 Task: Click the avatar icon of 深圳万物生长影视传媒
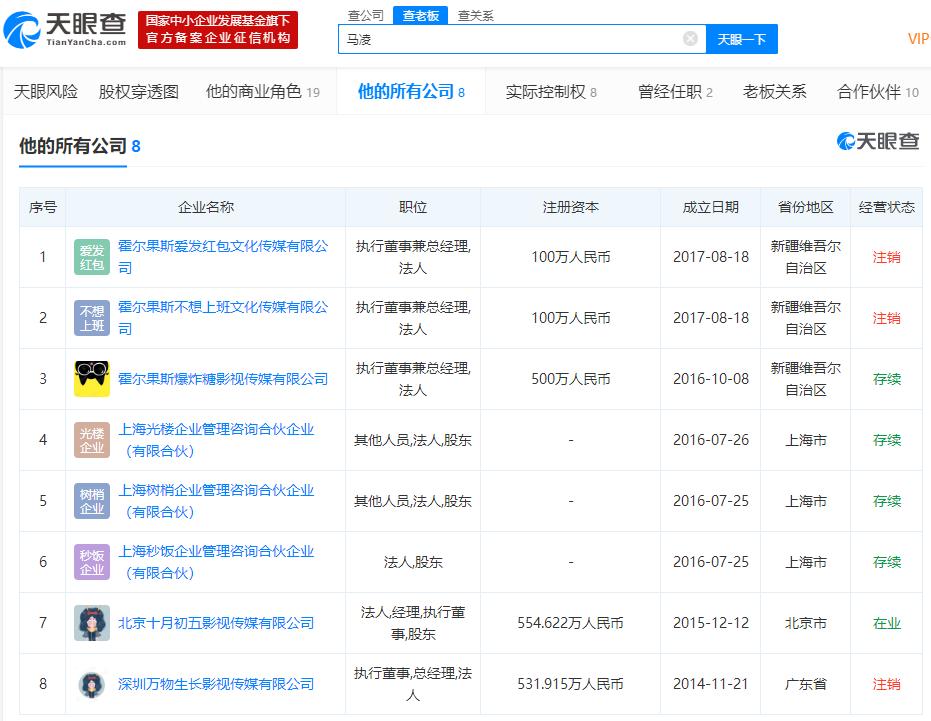point(91,684)
